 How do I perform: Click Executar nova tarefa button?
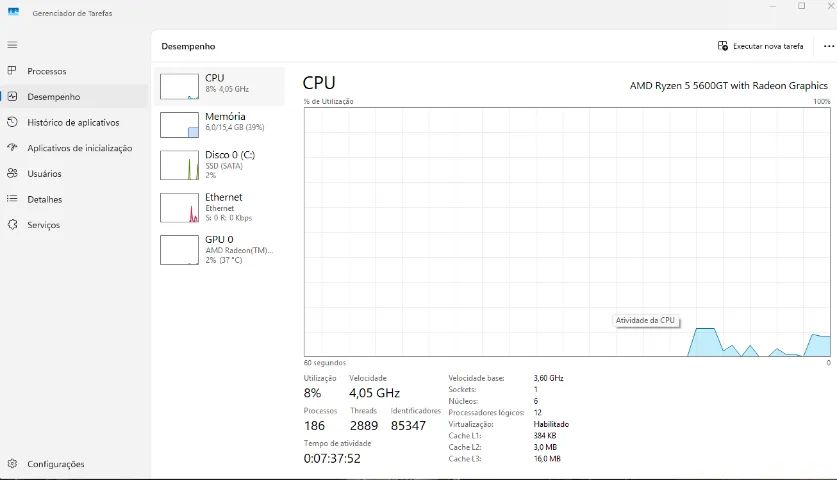click(761, 46)
